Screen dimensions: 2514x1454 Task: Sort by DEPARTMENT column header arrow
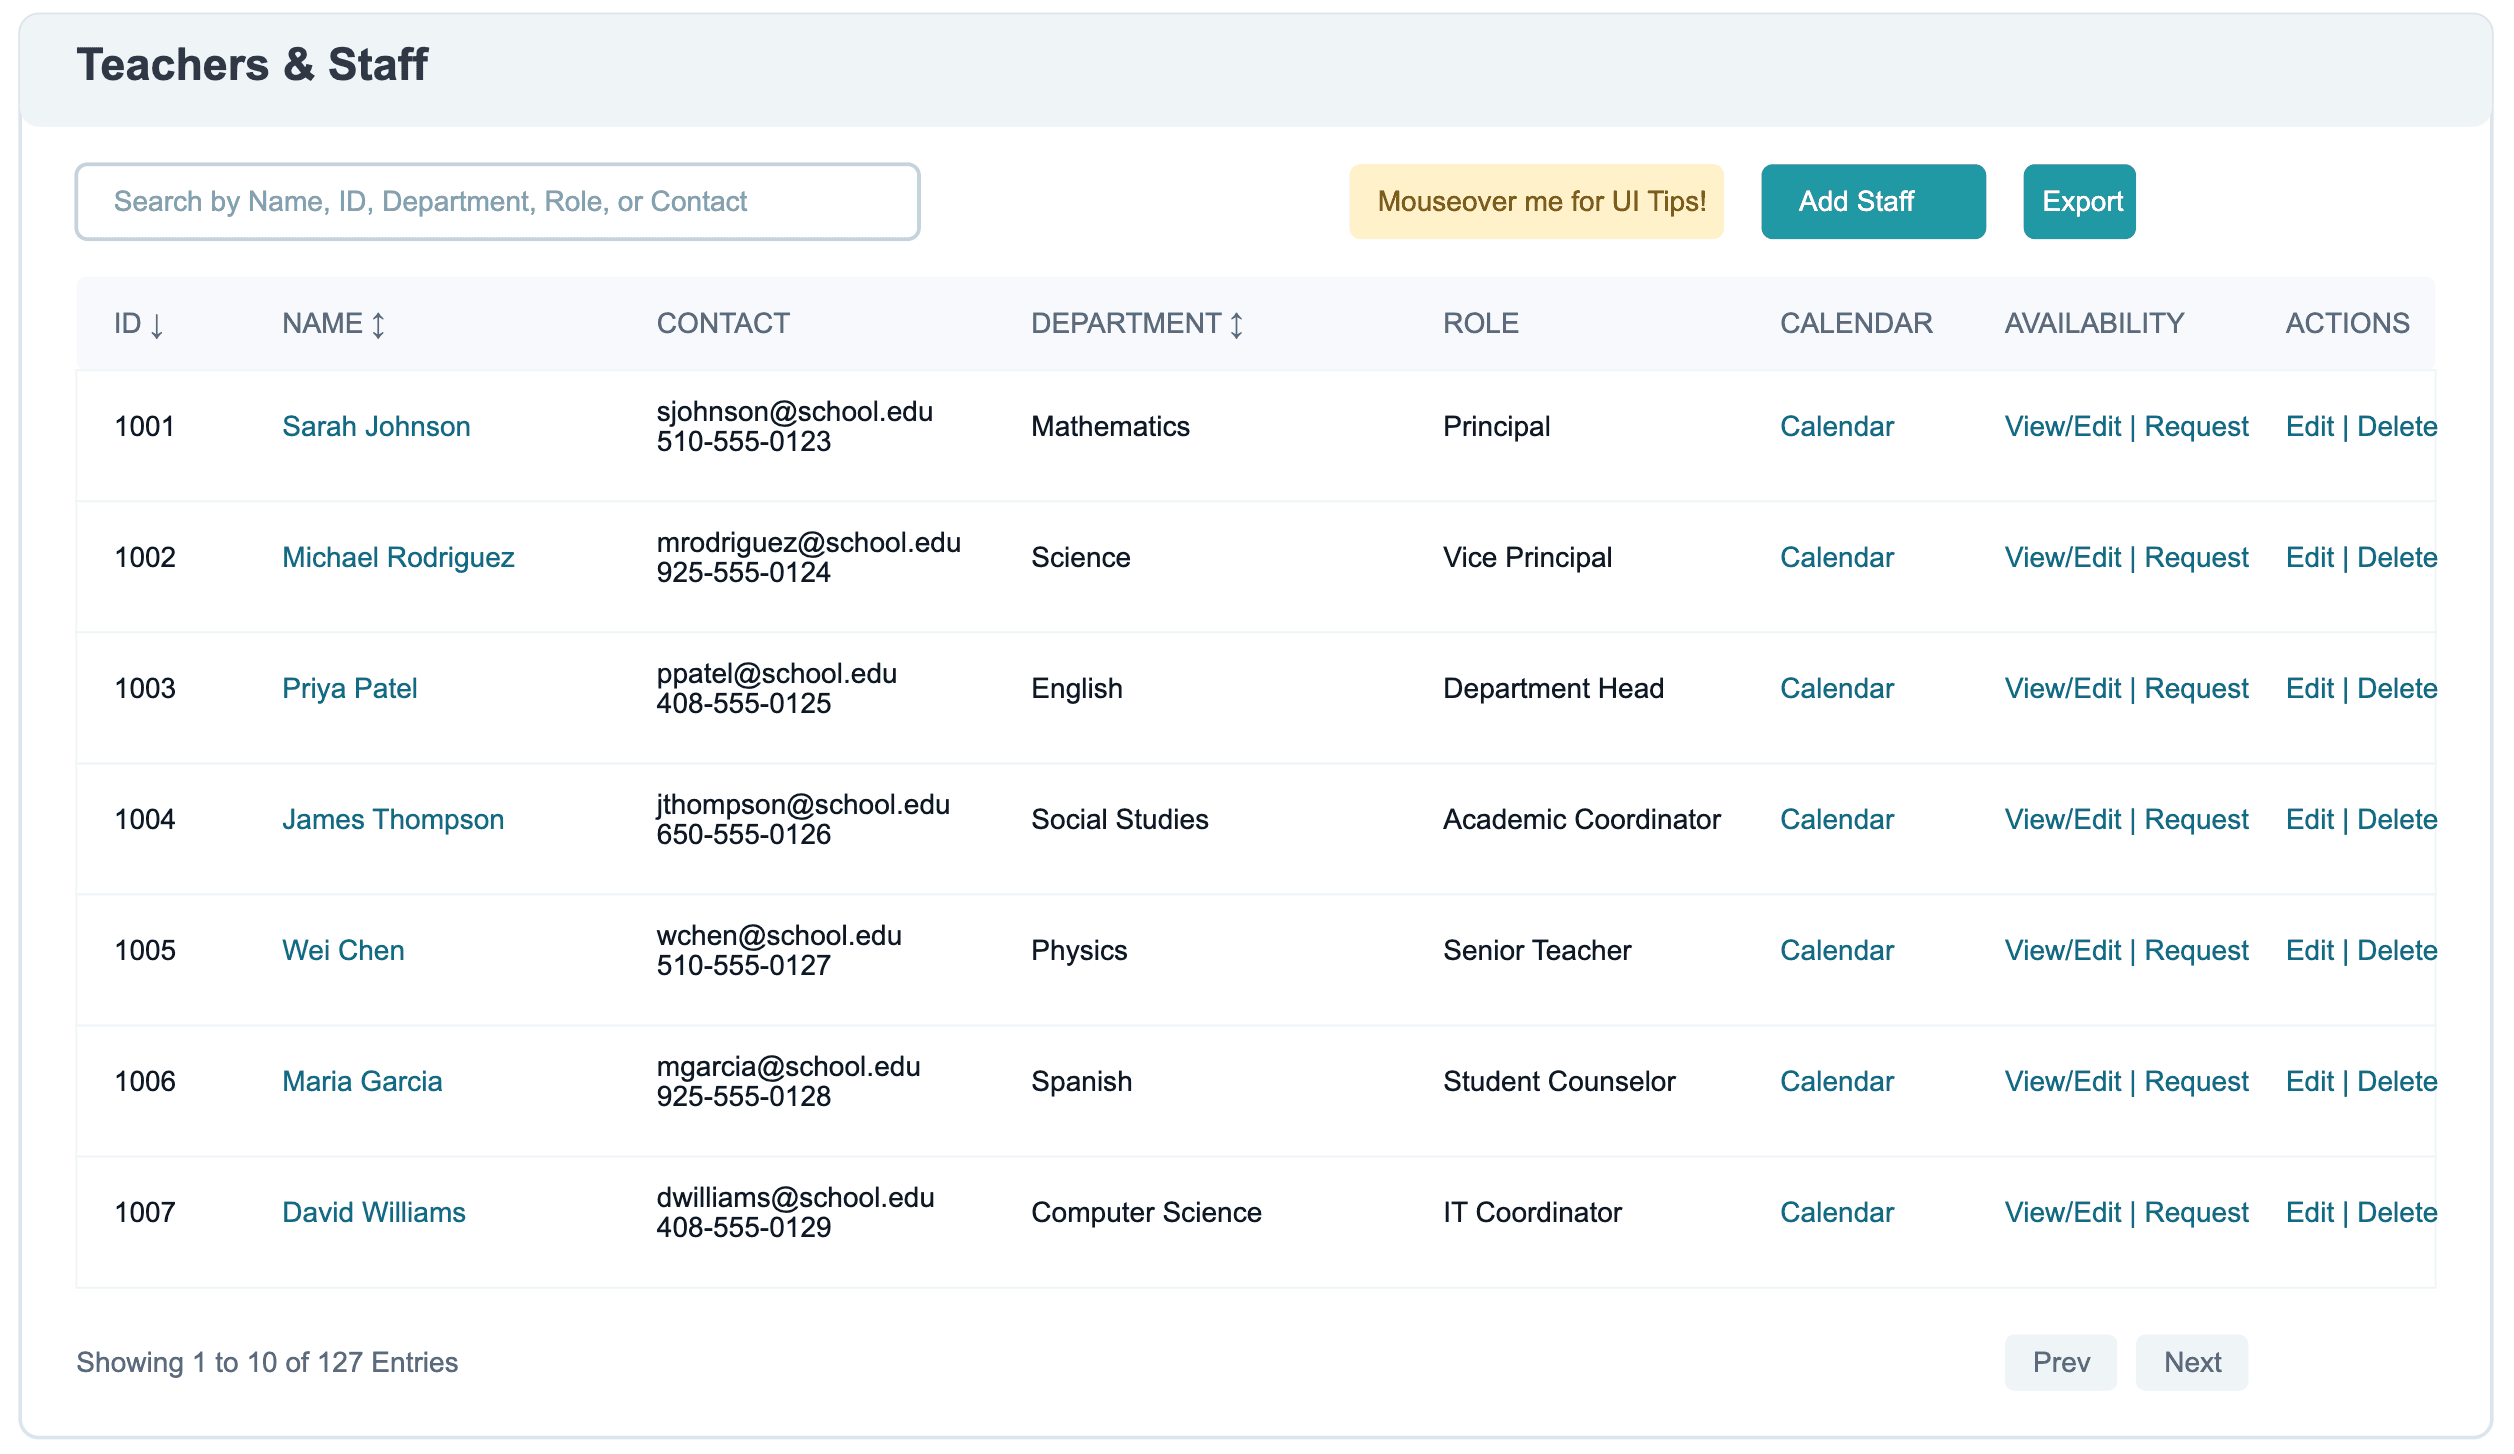[x=1236, y=325]
